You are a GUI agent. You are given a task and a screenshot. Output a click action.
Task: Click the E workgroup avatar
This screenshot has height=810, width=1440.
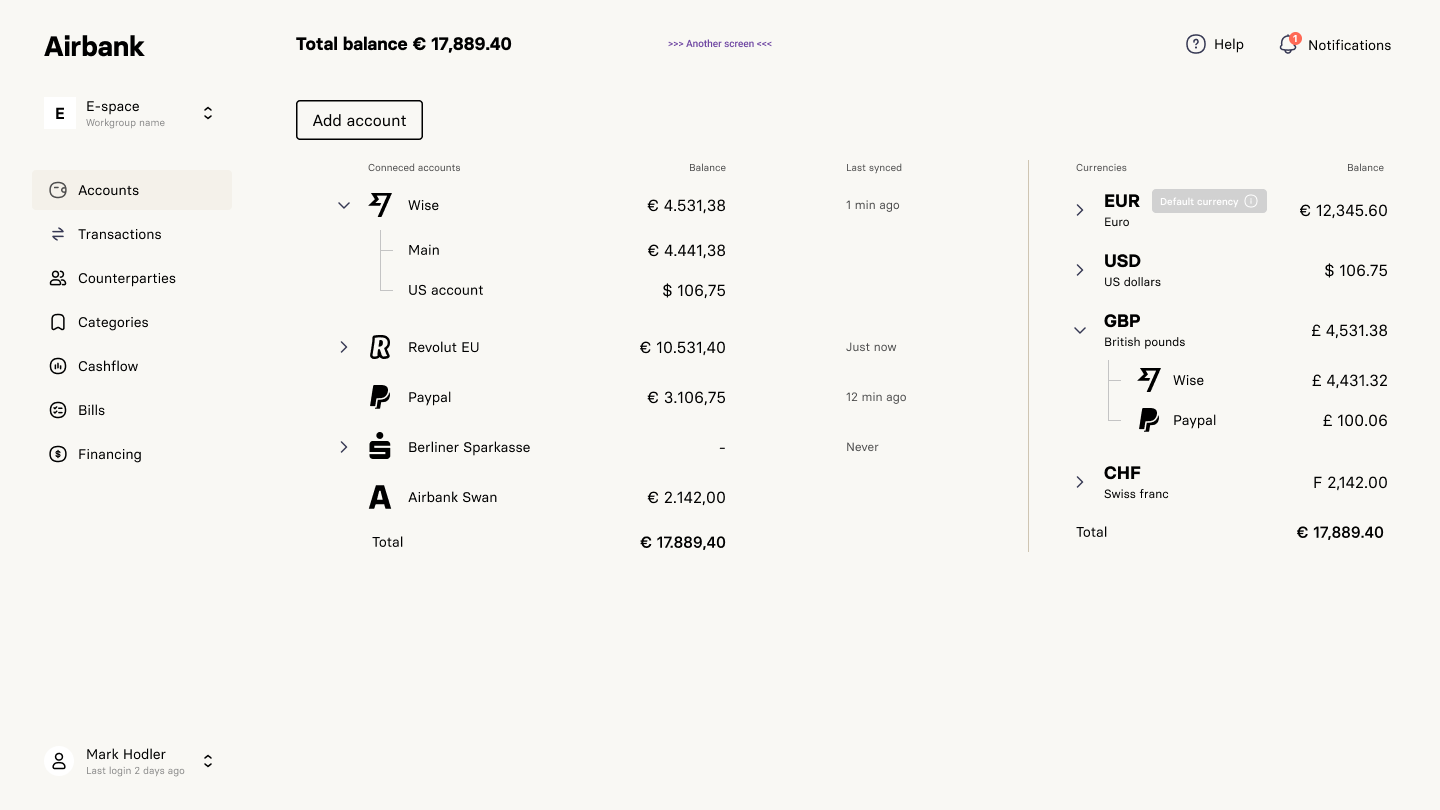60,113
